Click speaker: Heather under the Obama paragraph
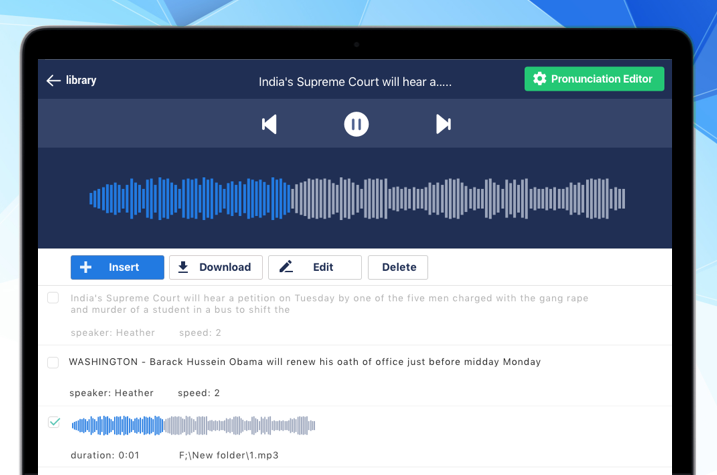717x475 pixels. pyautogui.click(x=112, y=393)
